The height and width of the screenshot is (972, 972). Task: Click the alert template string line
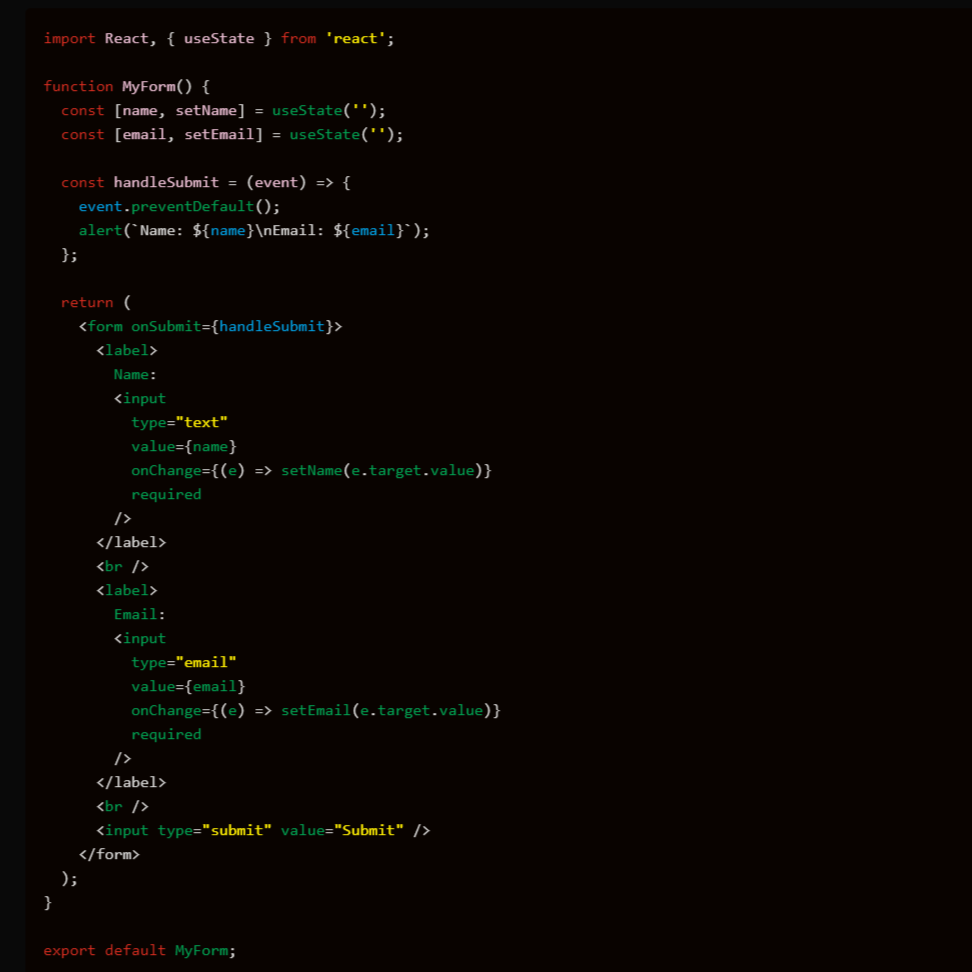coord(254,231)
